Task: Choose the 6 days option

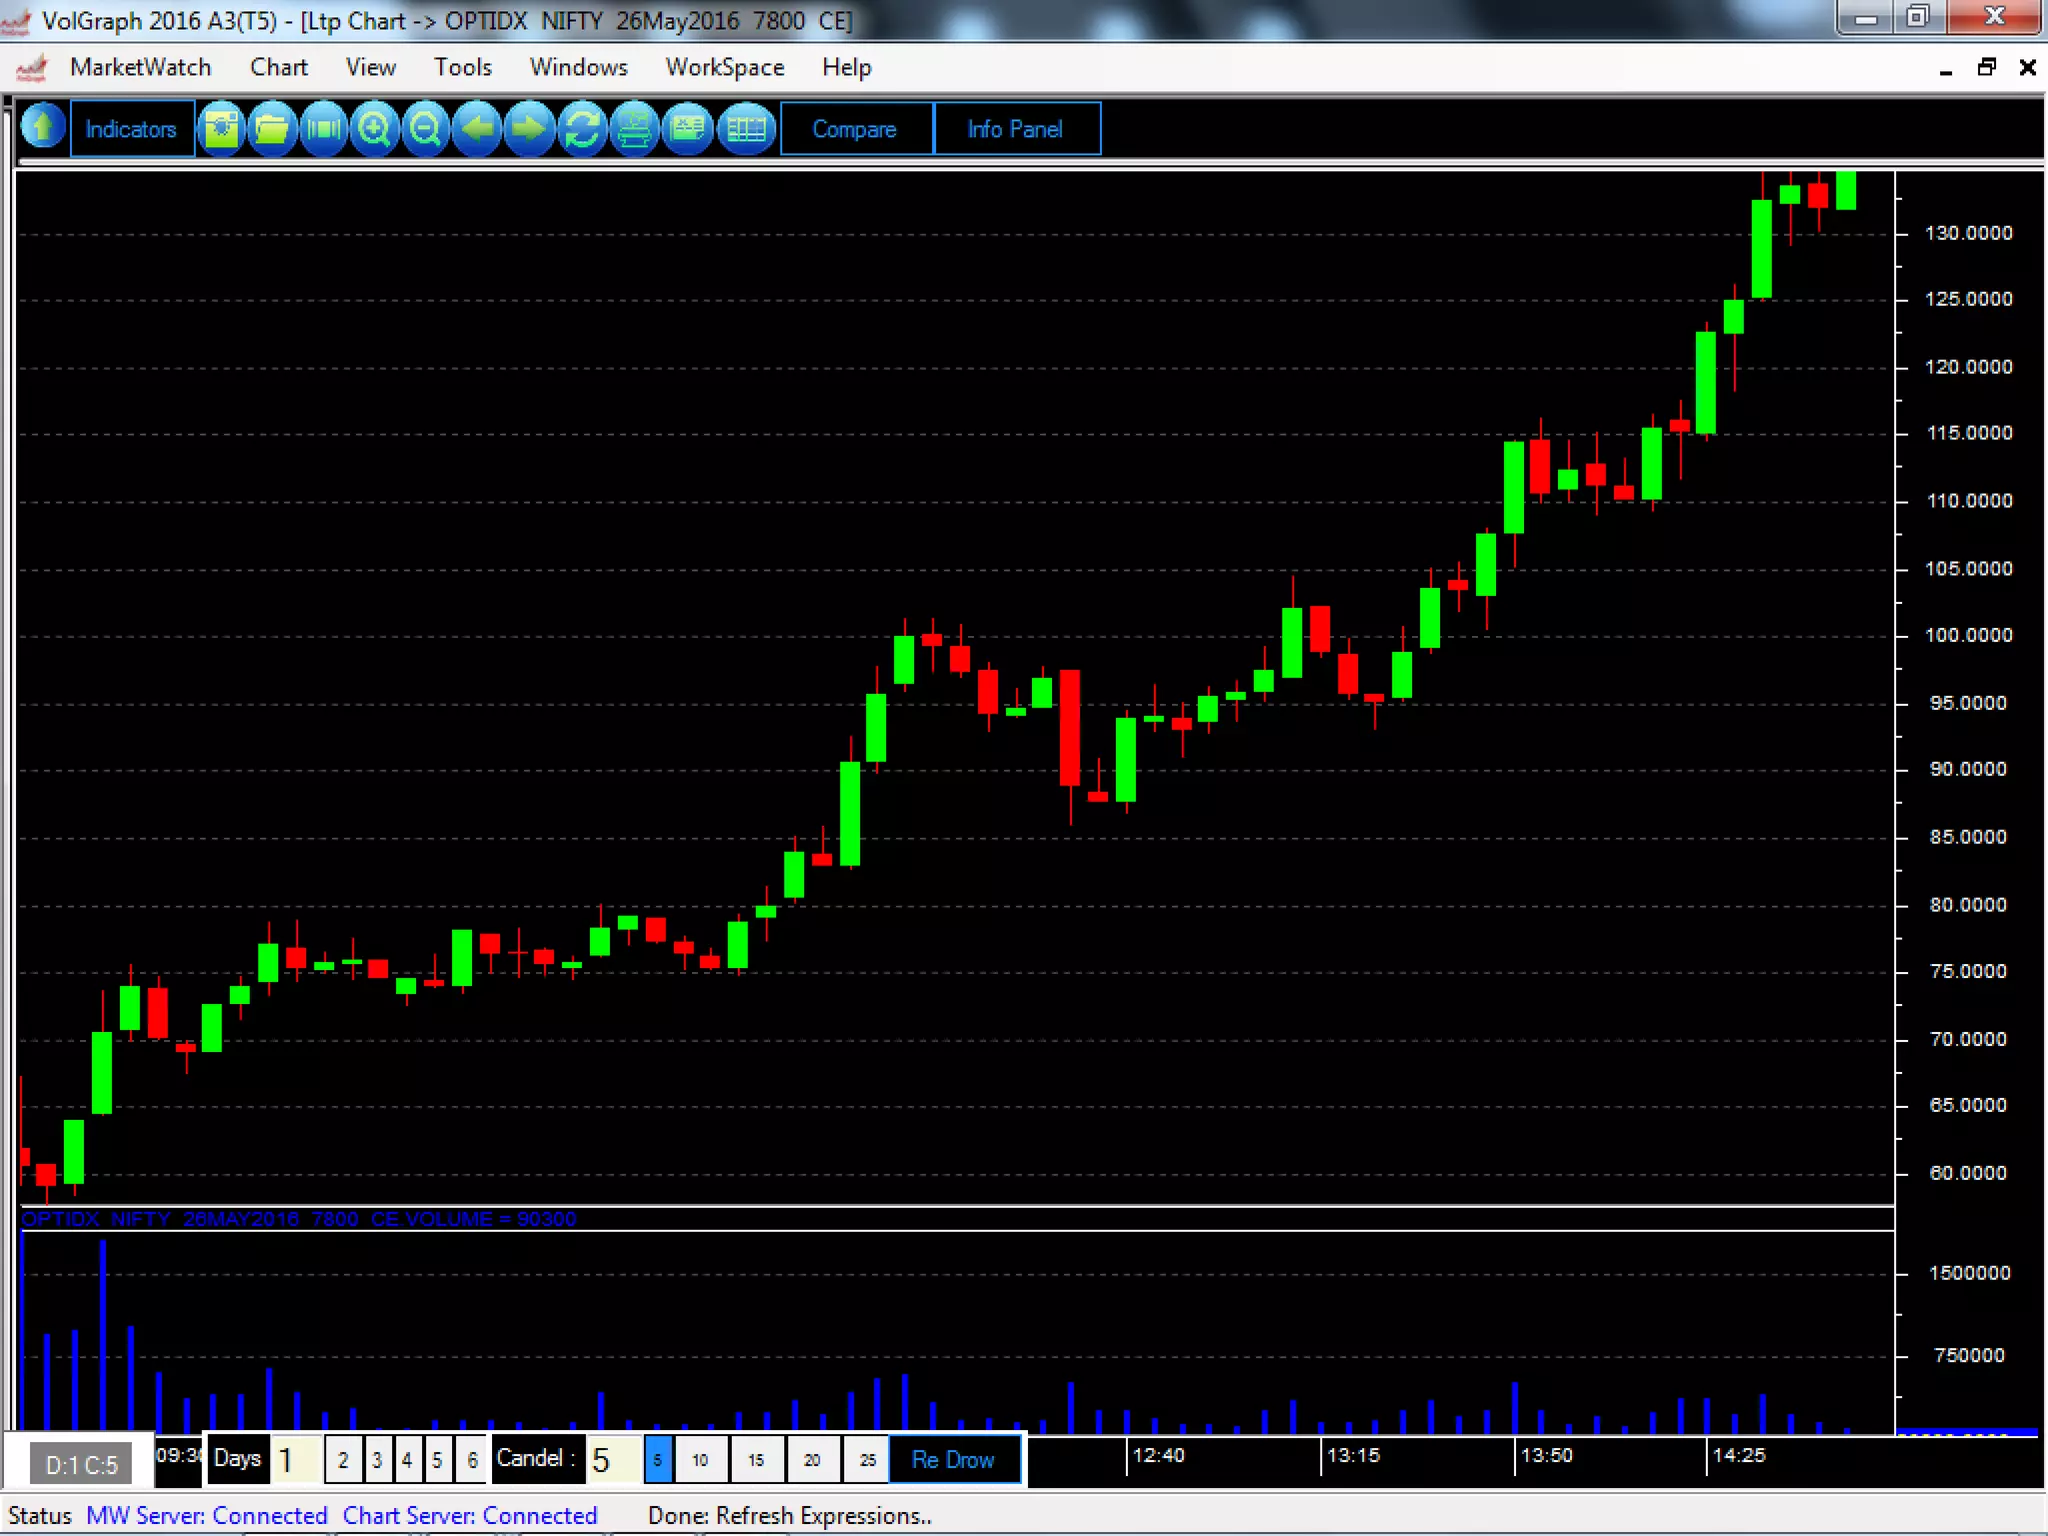Action: click(x=472, y=1460)
